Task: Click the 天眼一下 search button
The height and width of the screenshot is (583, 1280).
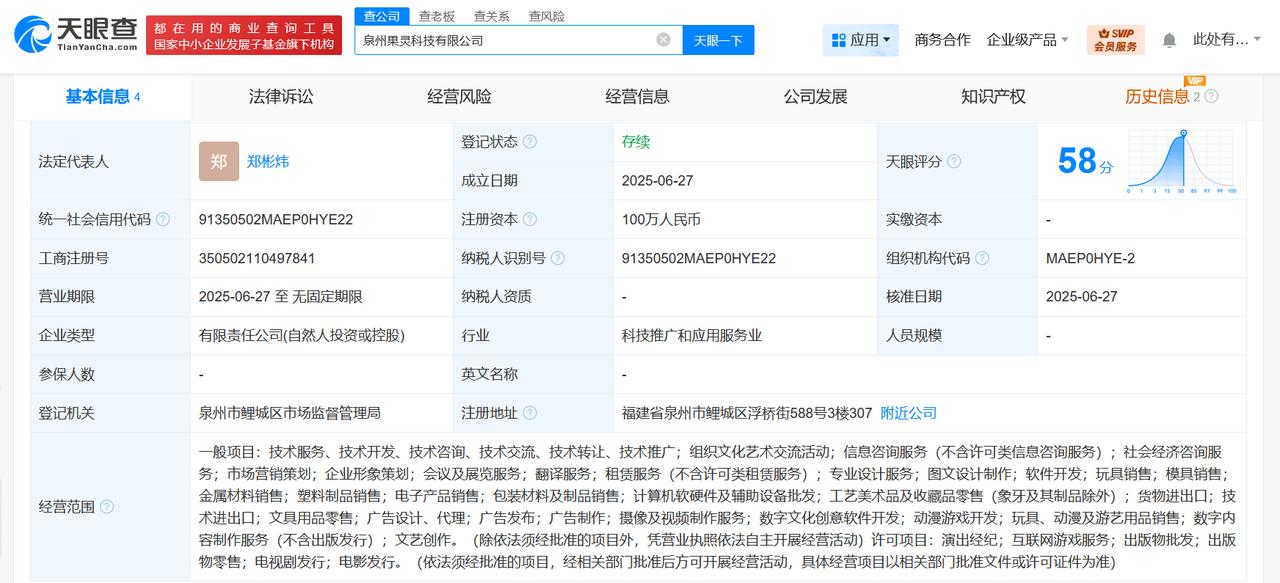Action: [718, 40]
